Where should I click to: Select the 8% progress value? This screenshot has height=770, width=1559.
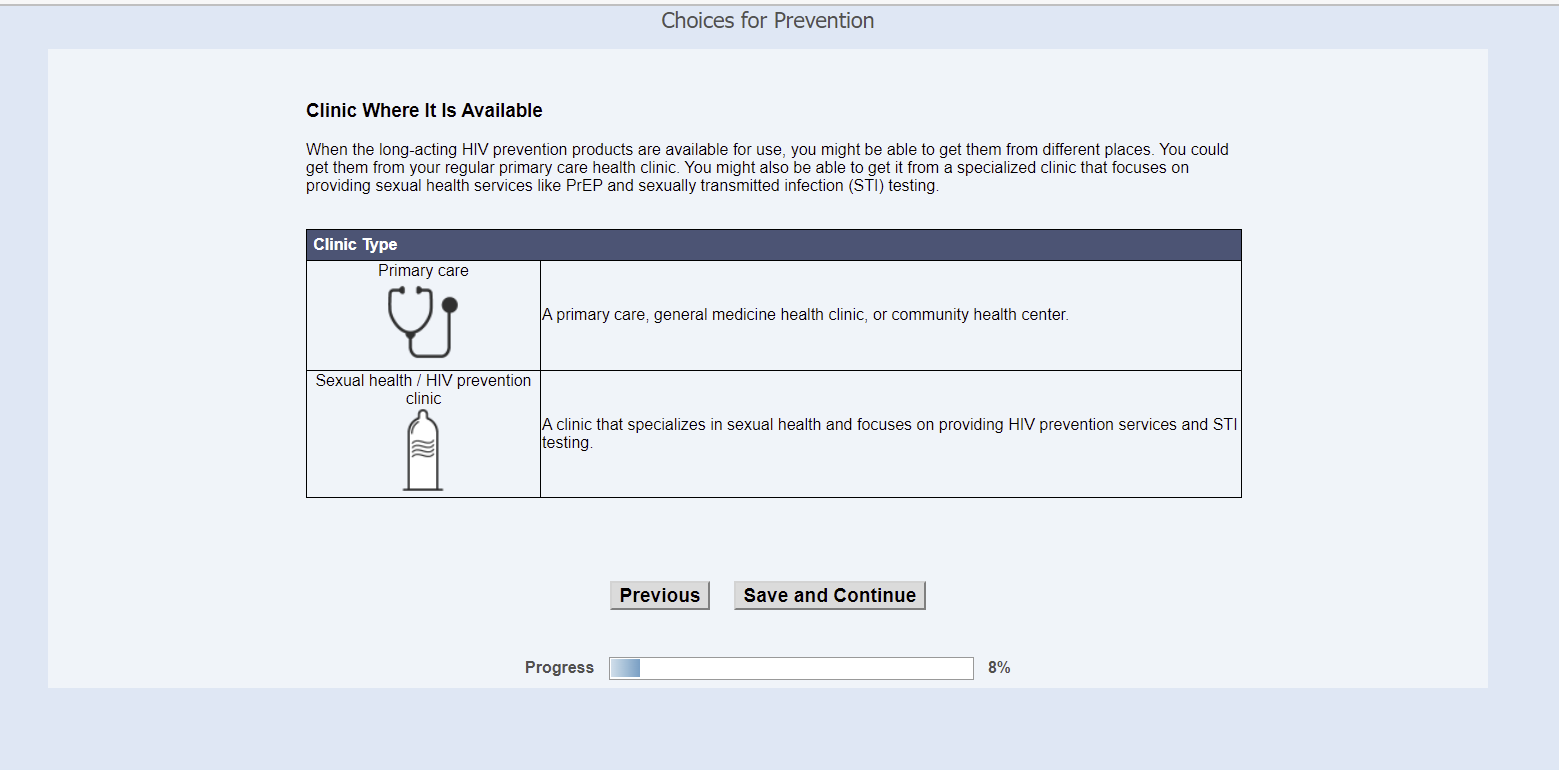pyautogui.click(x=999, y=668)
